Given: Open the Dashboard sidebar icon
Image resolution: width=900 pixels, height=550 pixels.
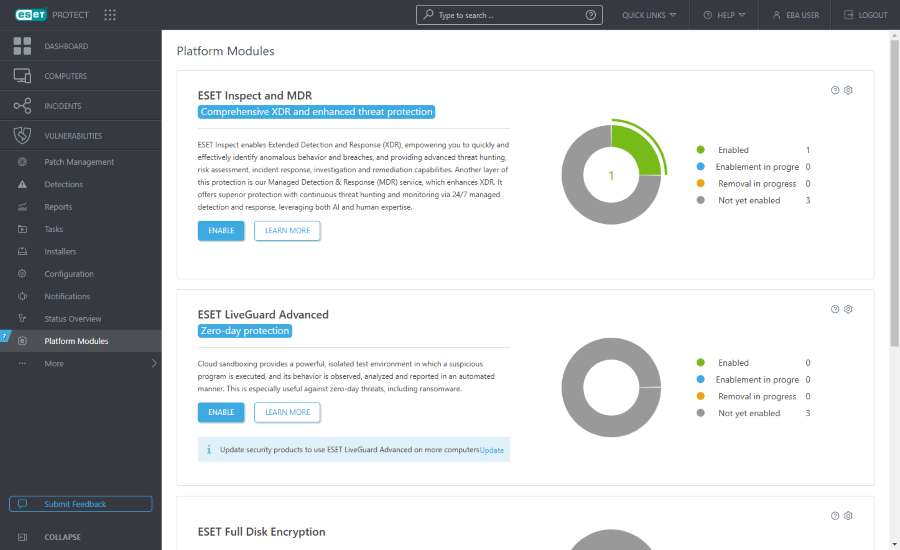Looking at the screenshot, I should 22,46.
